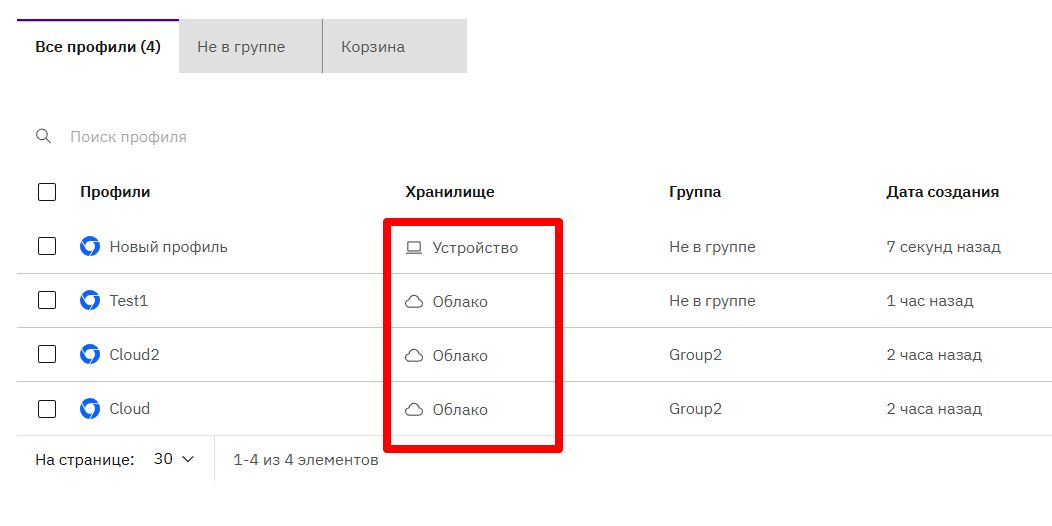
Task: Click the 1-4 из 4 элементов text
Action: (305, 460)
